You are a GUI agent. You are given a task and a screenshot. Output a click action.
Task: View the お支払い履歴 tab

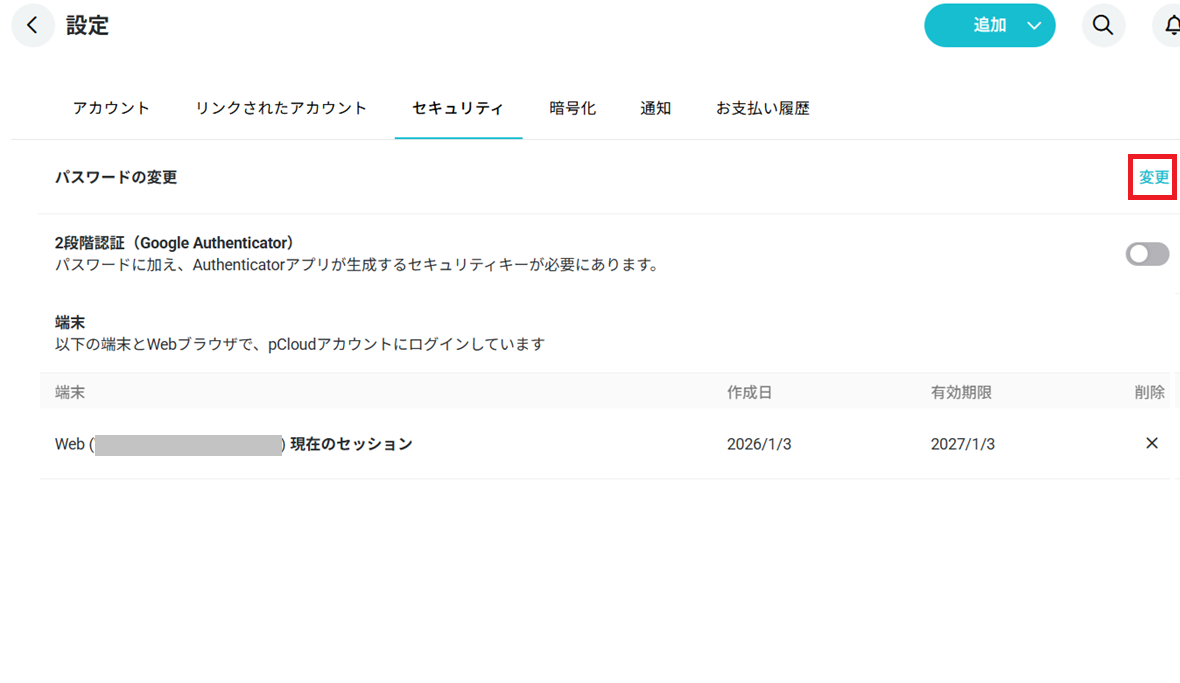tap(762, 108)
